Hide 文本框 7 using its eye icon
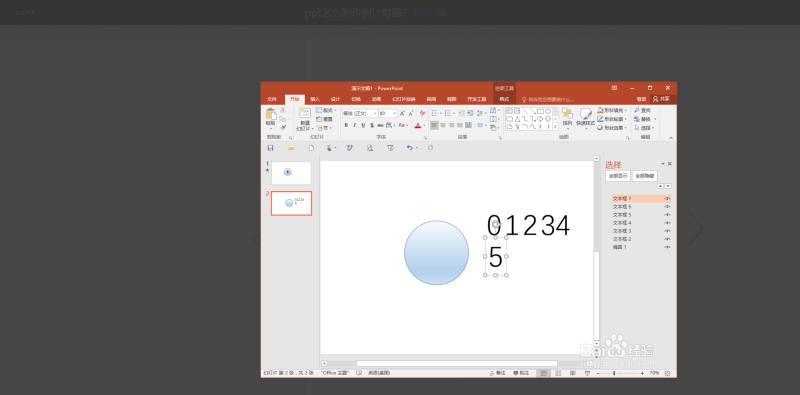 [x=667, y=199]
